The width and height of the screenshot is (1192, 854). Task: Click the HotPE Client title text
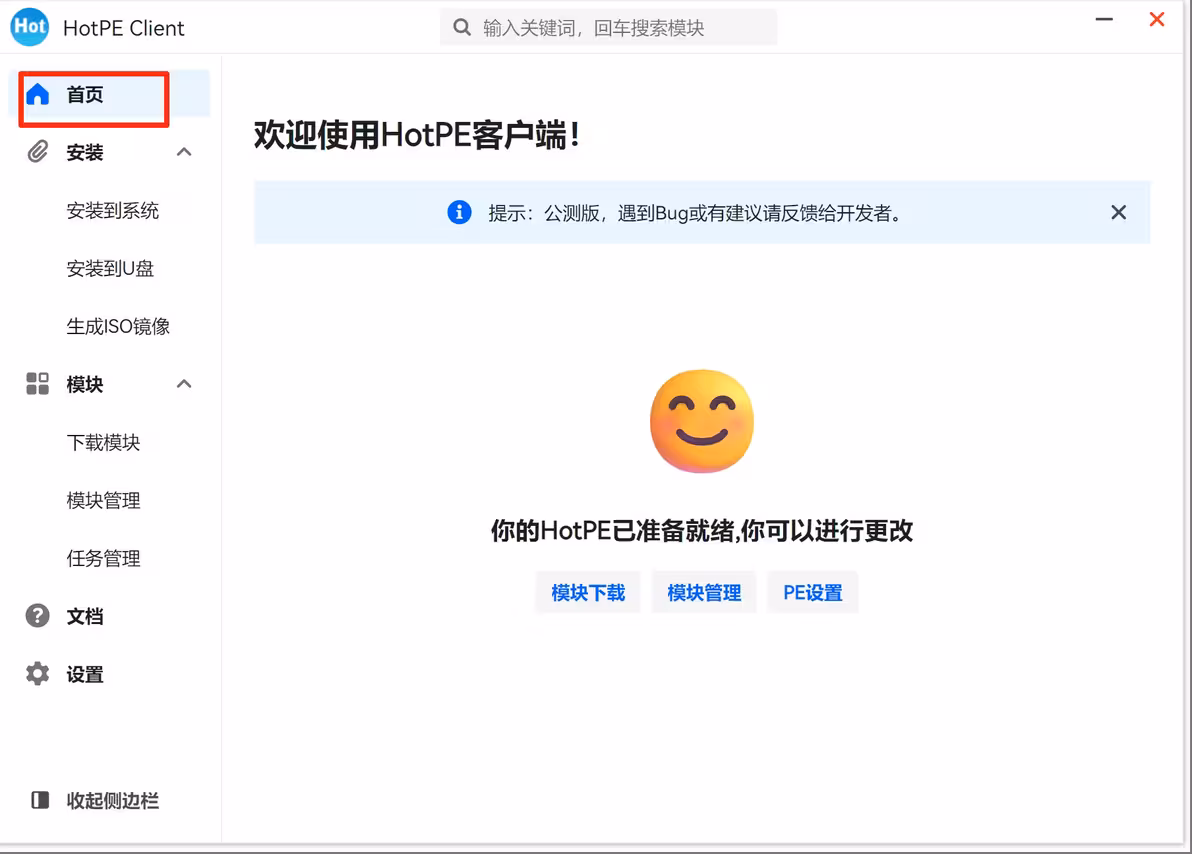coord(124,28)
